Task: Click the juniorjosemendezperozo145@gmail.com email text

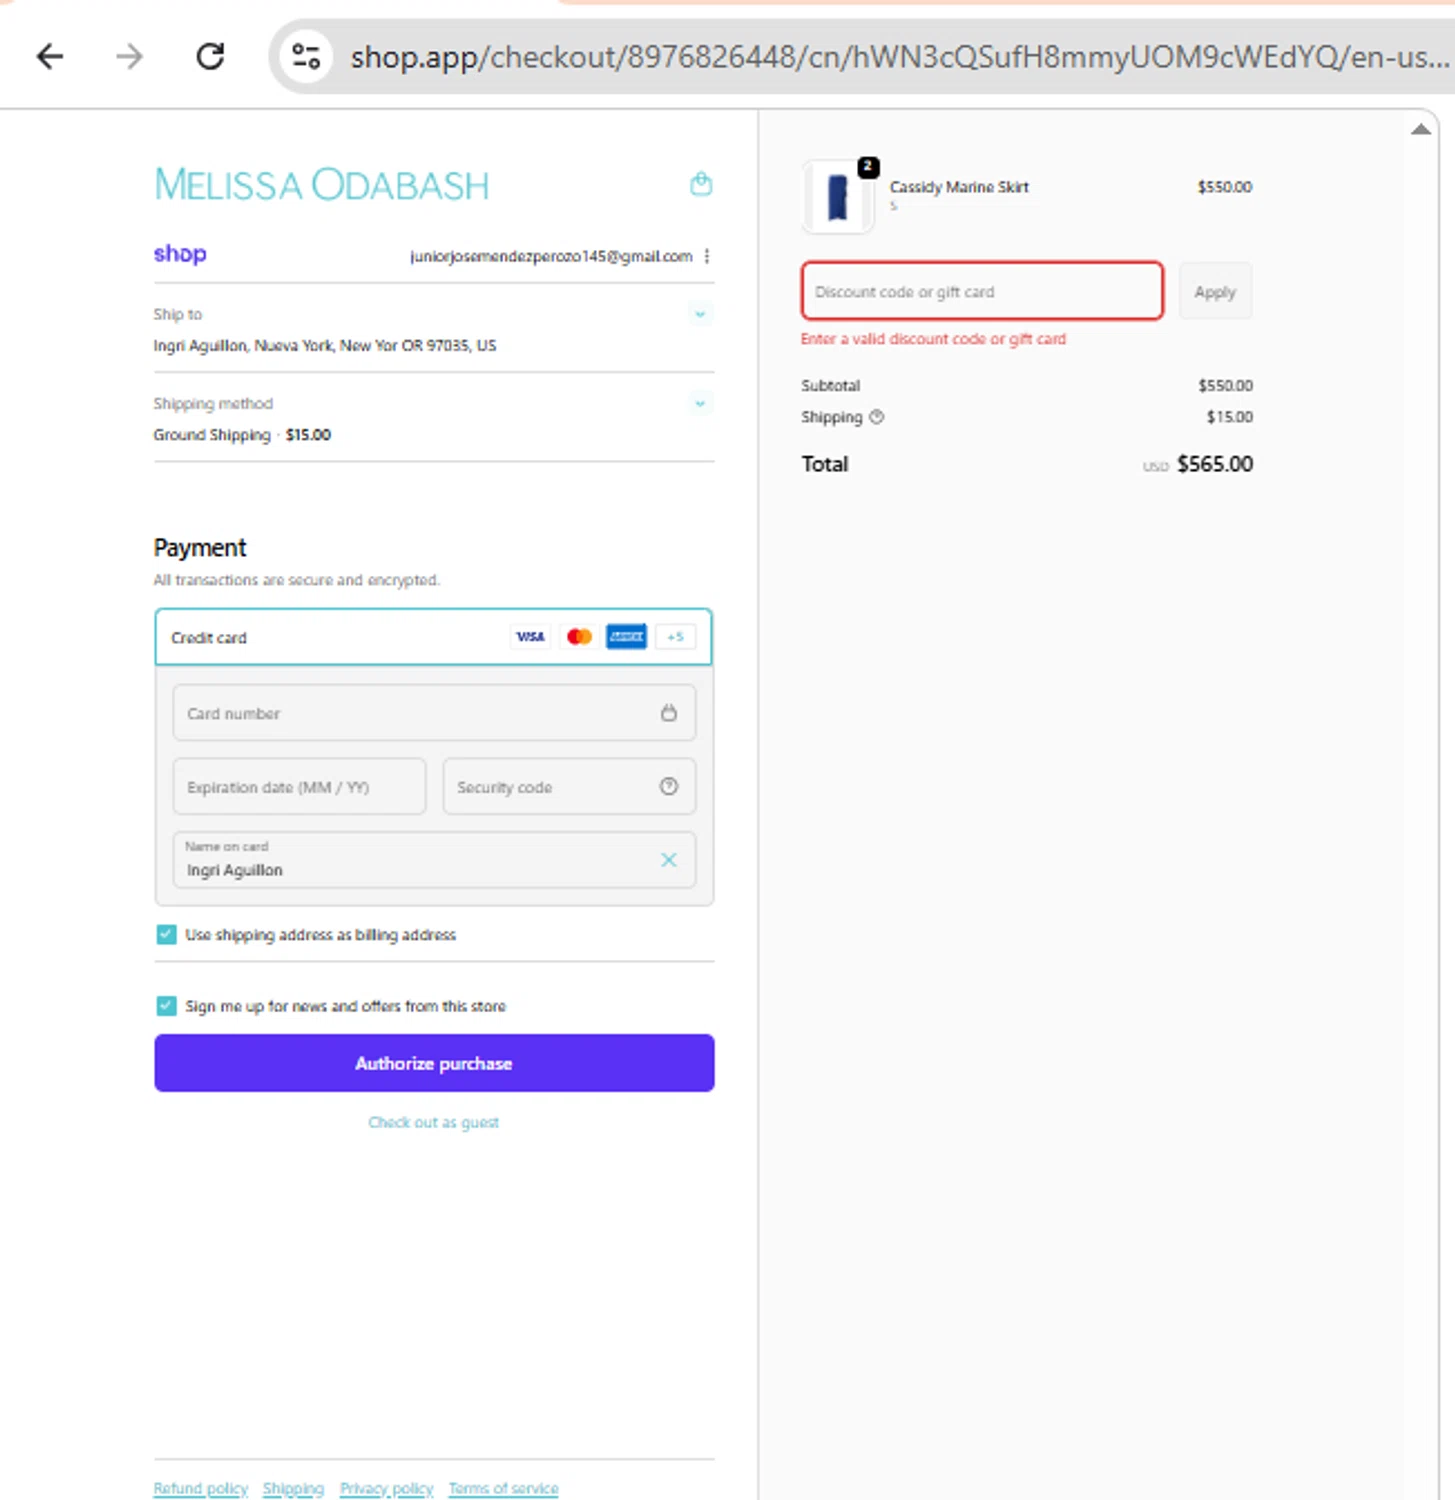Action: 551,256
